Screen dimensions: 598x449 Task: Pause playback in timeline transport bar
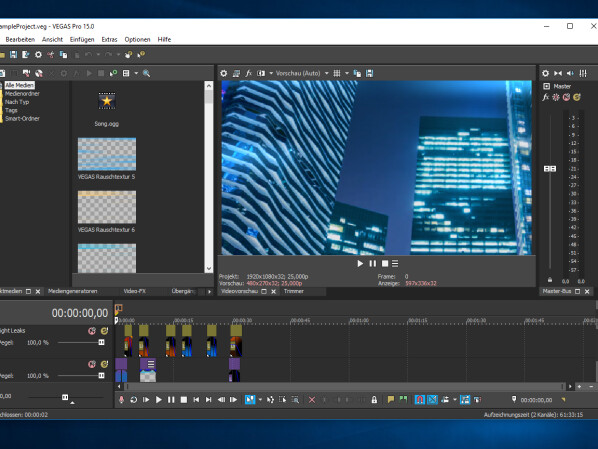[171, 400]
